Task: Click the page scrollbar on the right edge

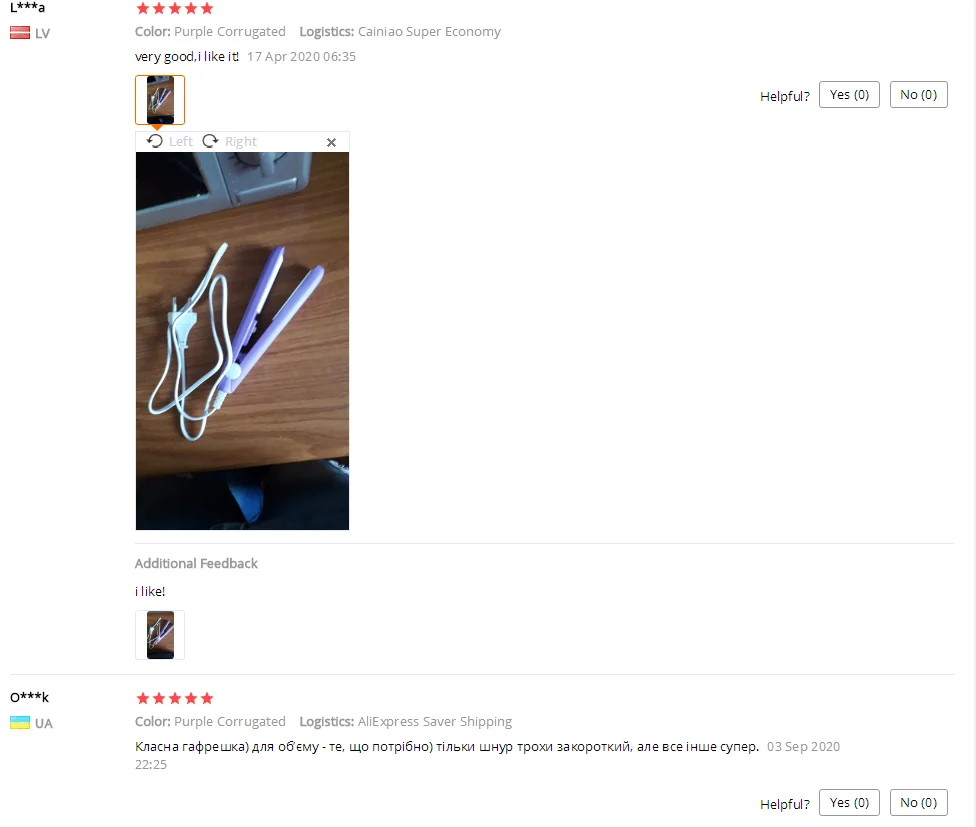Action: pos(972,413)
